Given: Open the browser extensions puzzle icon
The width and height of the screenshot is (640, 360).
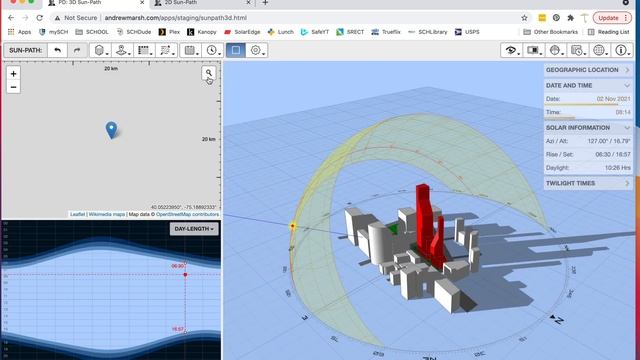Looking at the screenshot, I should click(x=571, y=18).
